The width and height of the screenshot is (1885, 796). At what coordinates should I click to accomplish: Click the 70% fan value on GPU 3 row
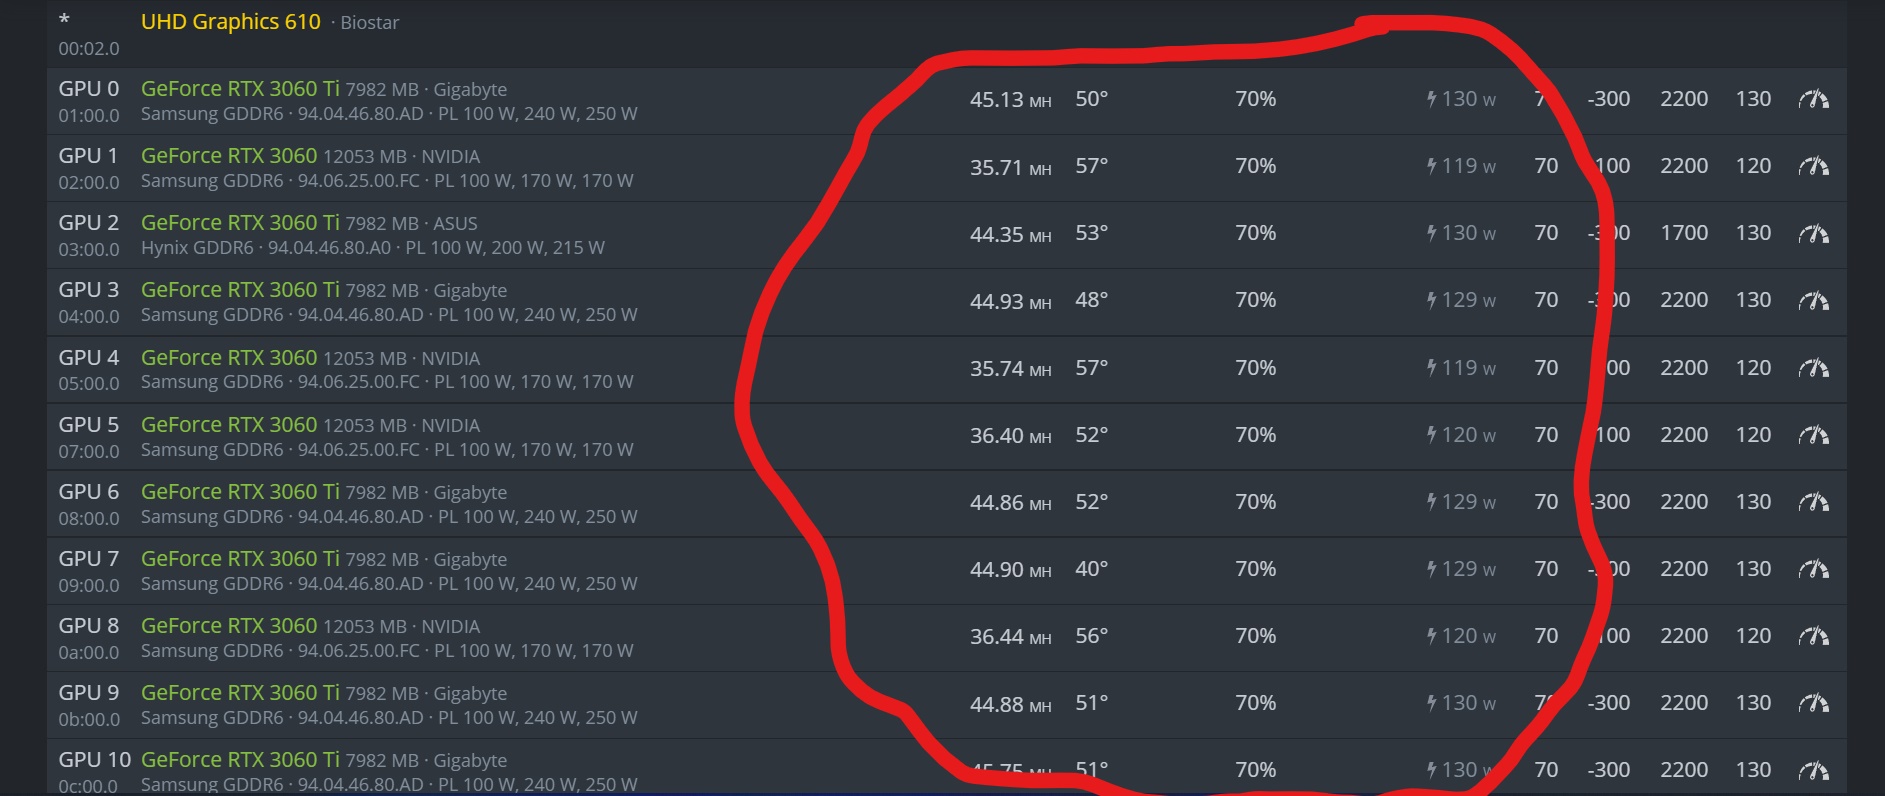1255,300
